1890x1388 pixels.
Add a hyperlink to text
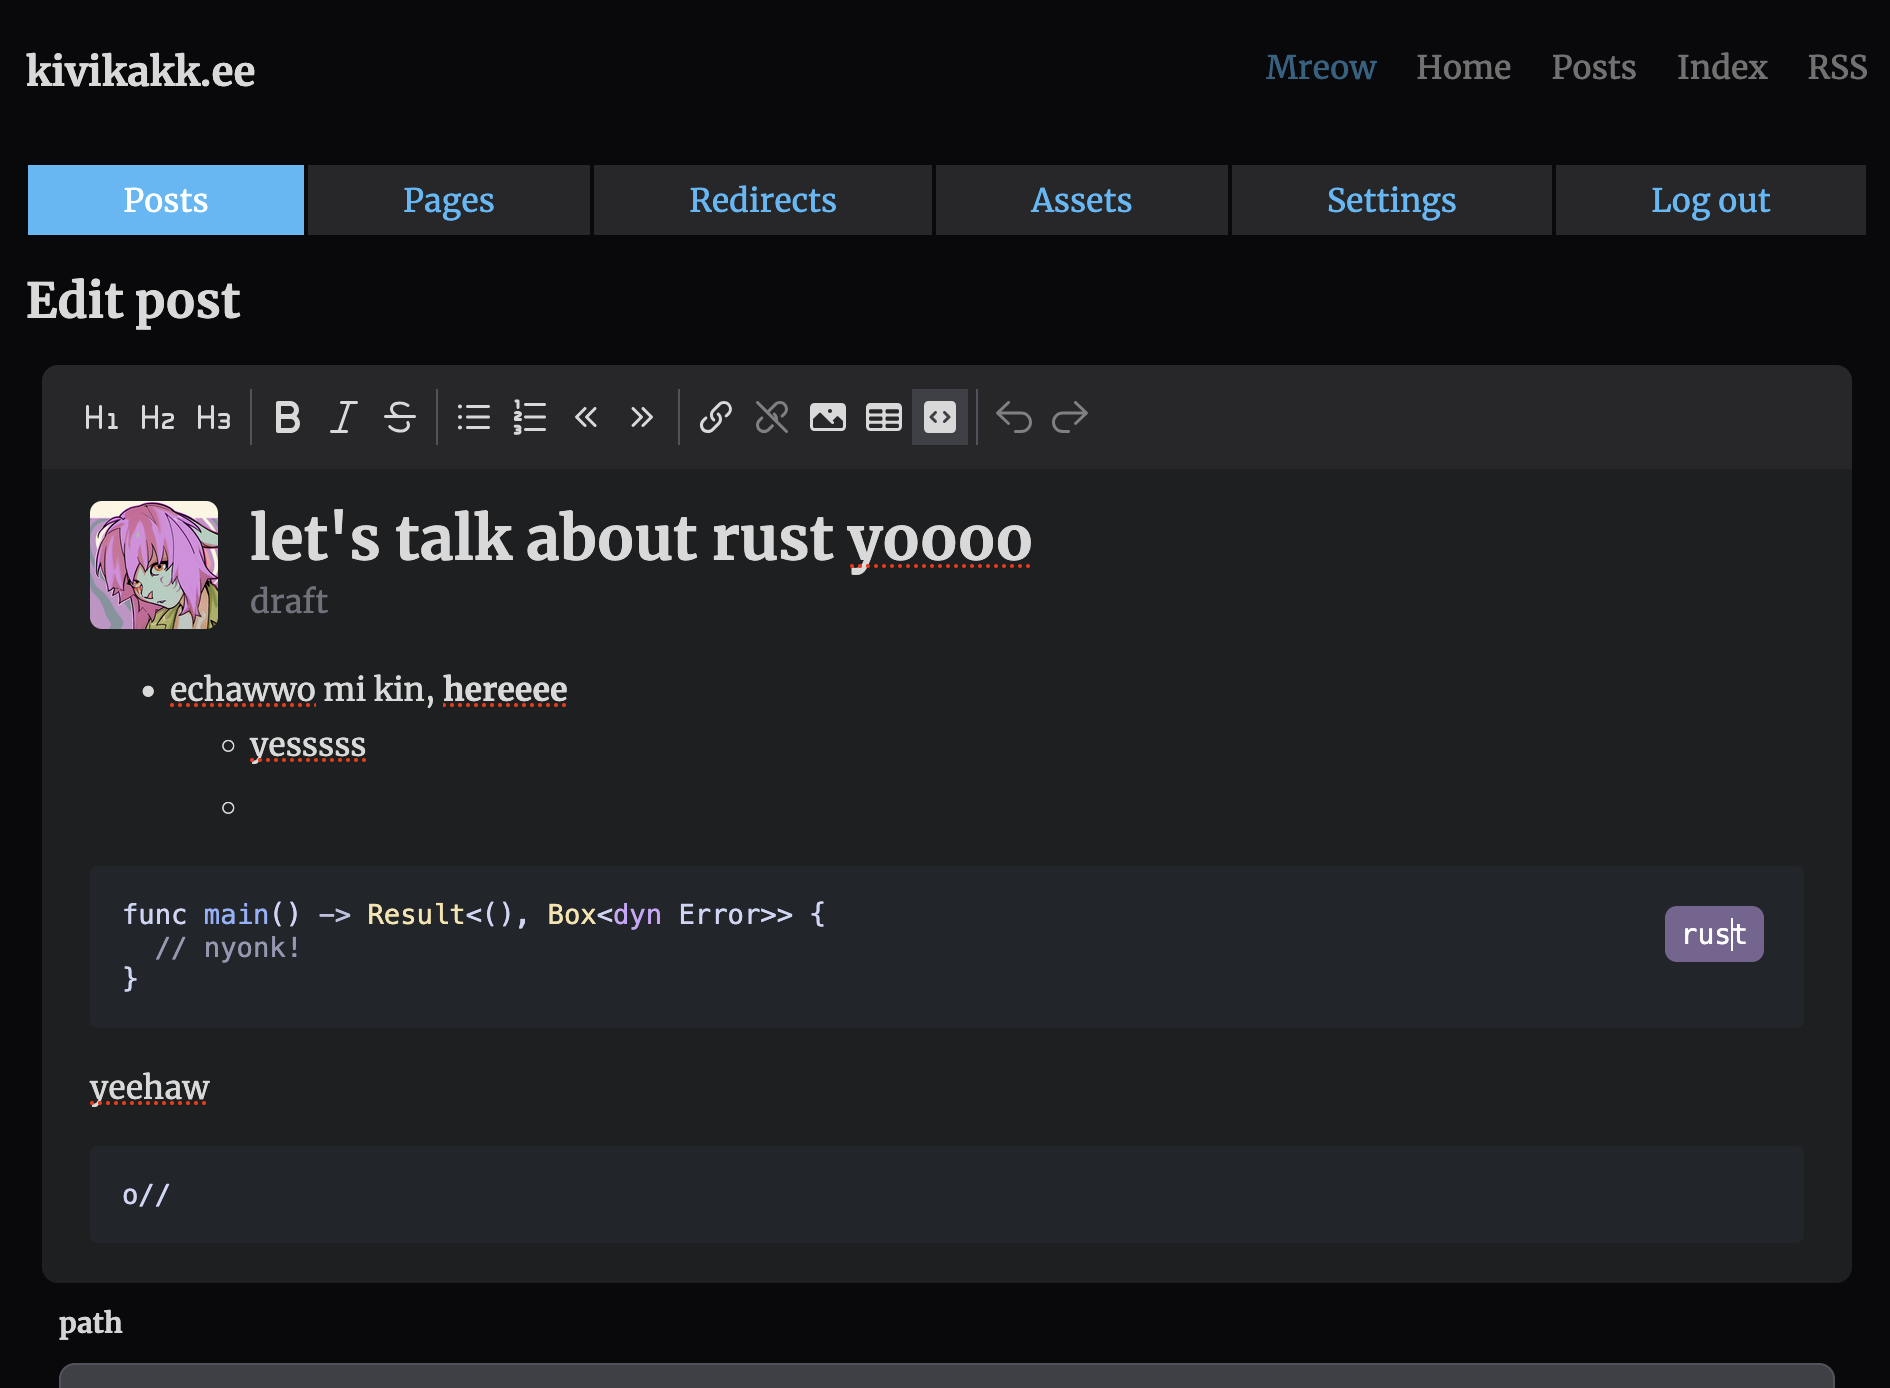click(x=715, y=417)
